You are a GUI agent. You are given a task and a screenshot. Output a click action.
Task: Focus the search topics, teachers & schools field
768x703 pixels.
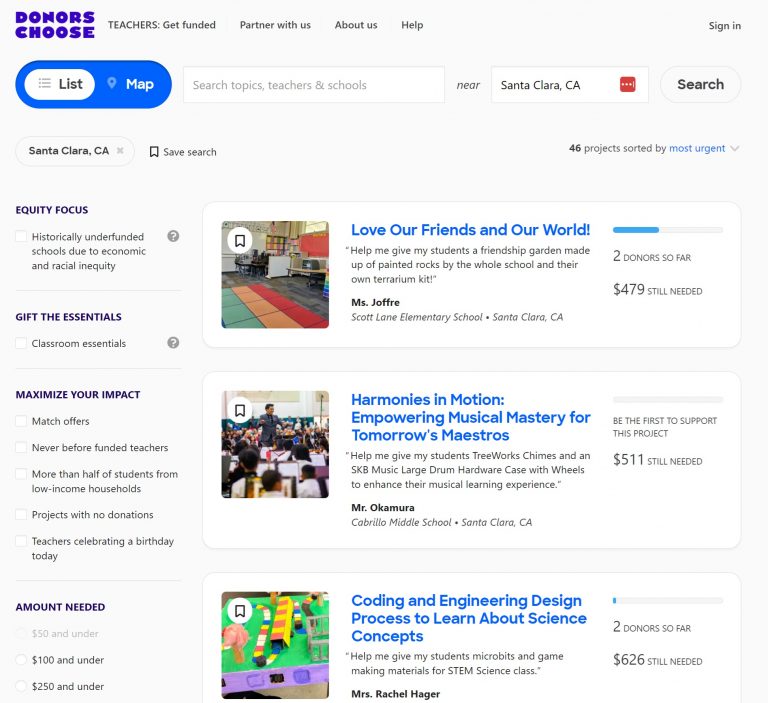[313, 85]
